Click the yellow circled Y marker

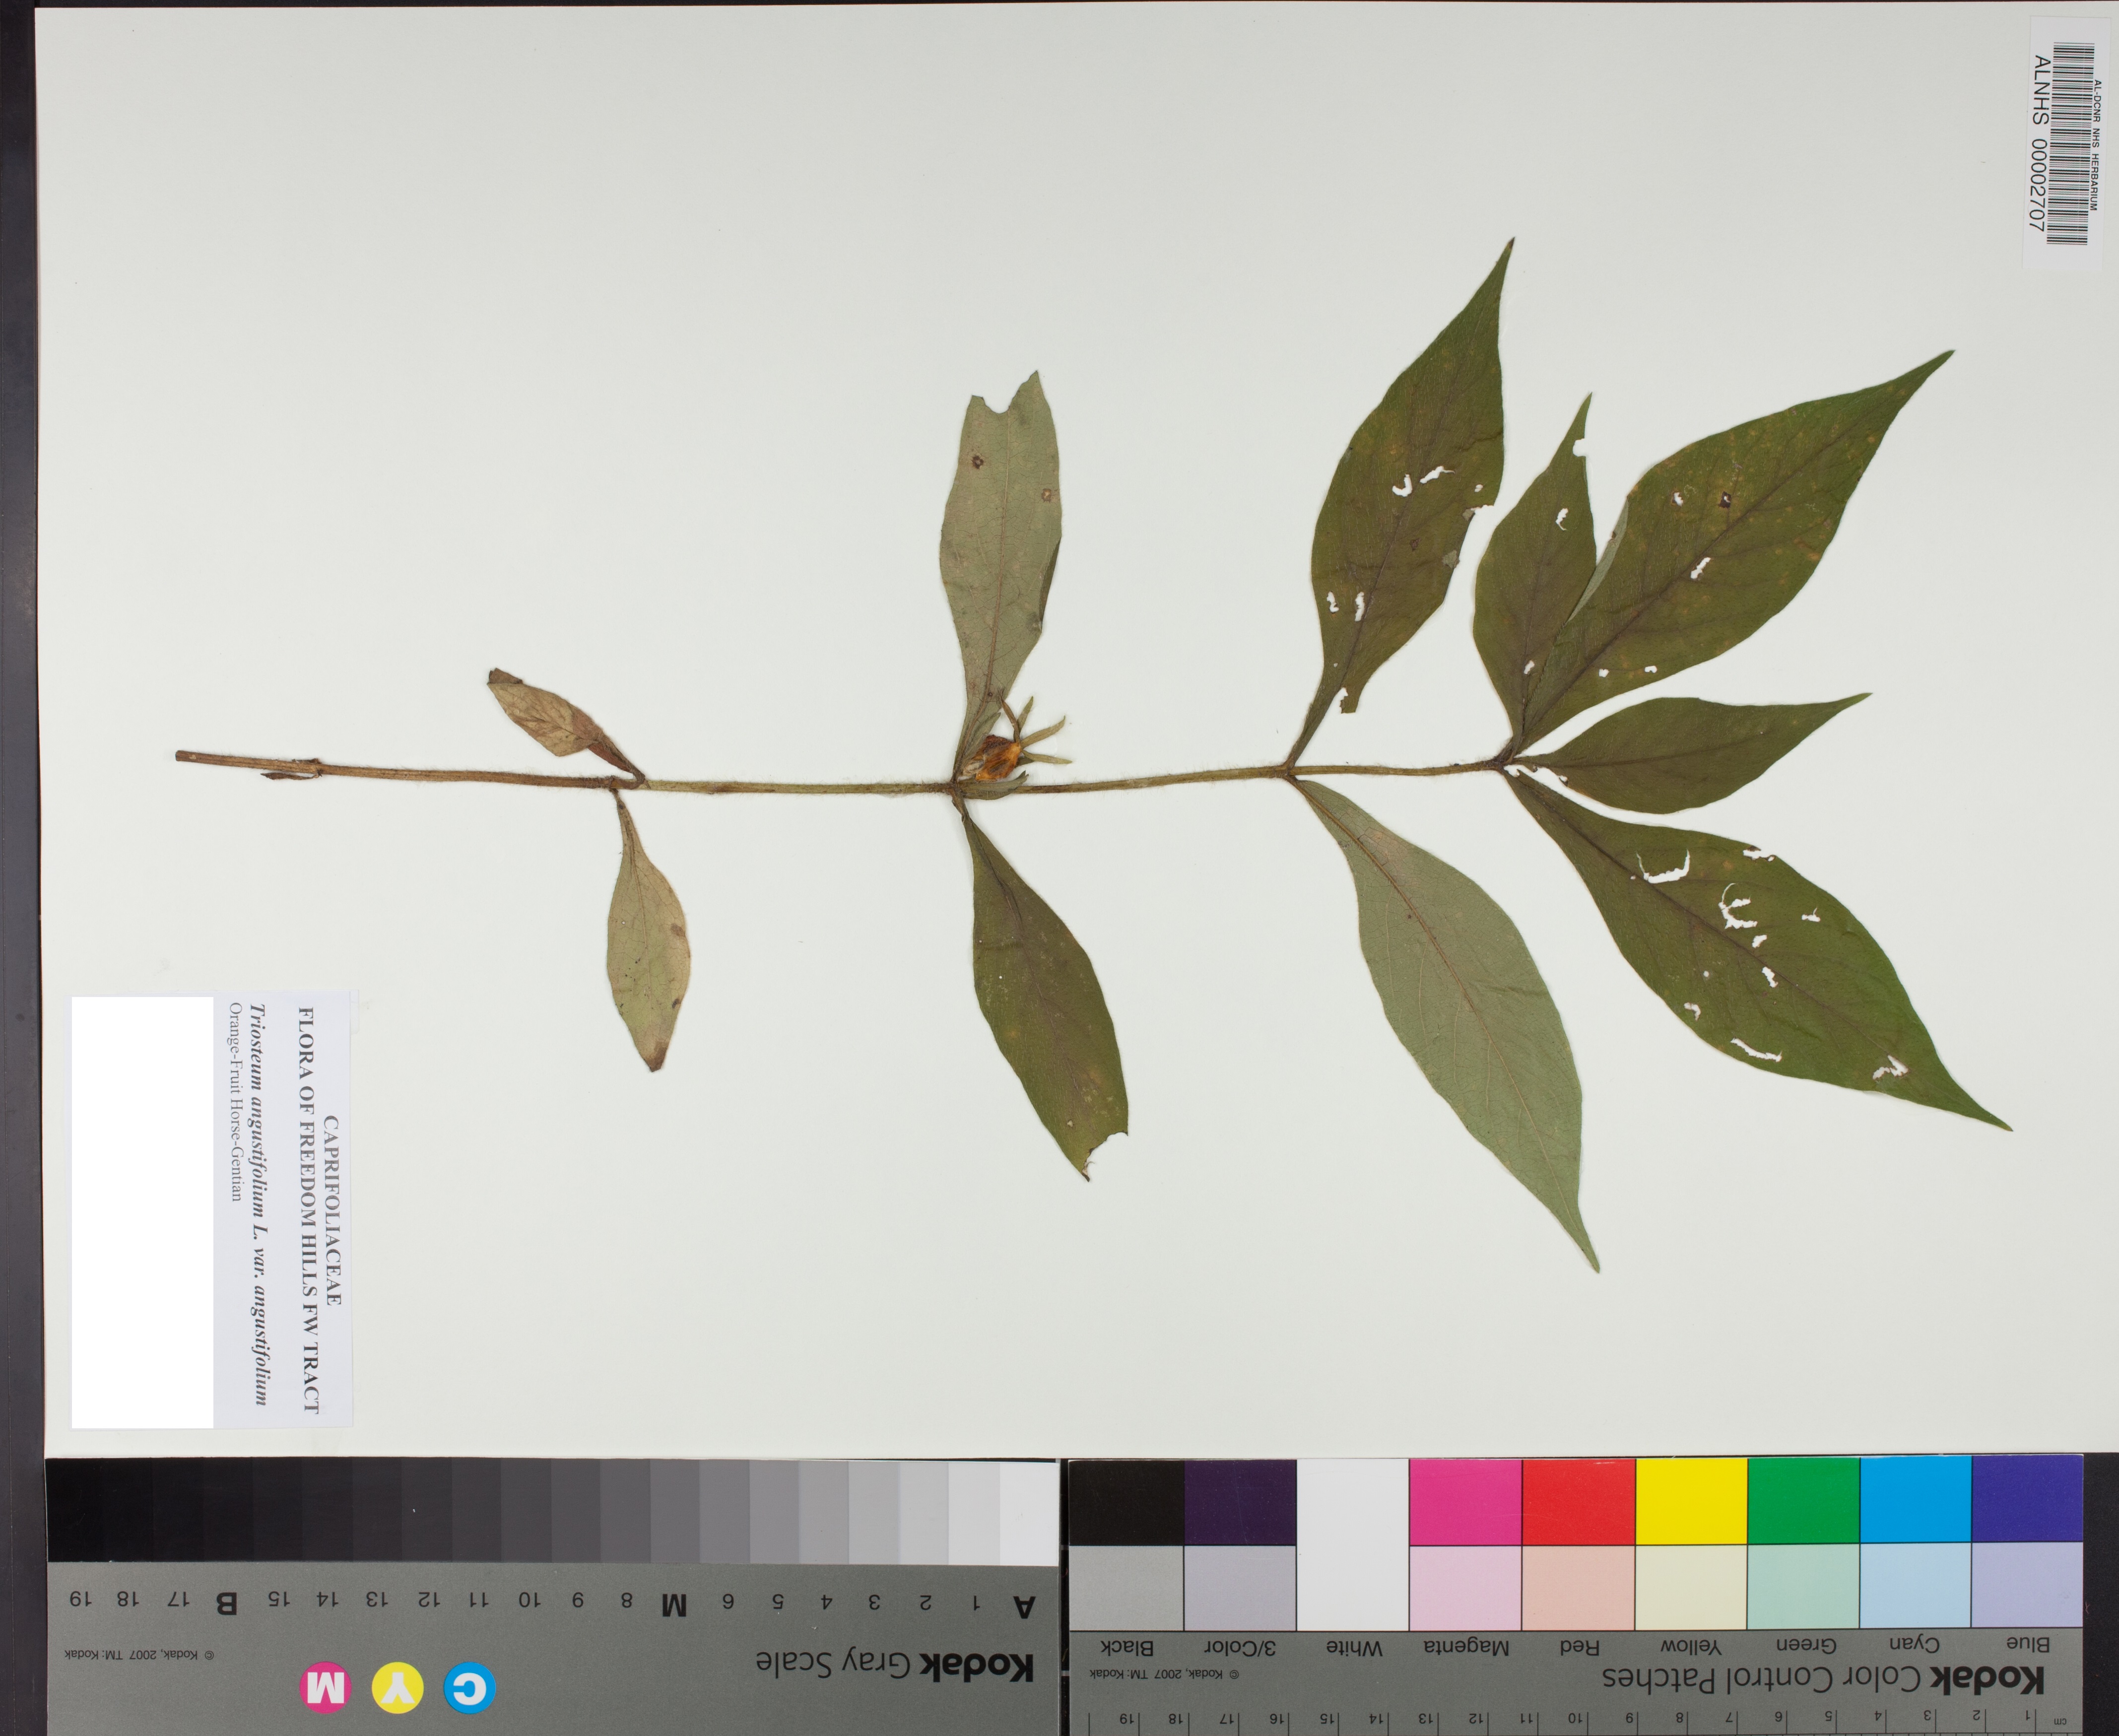[x=398, y=1688]
